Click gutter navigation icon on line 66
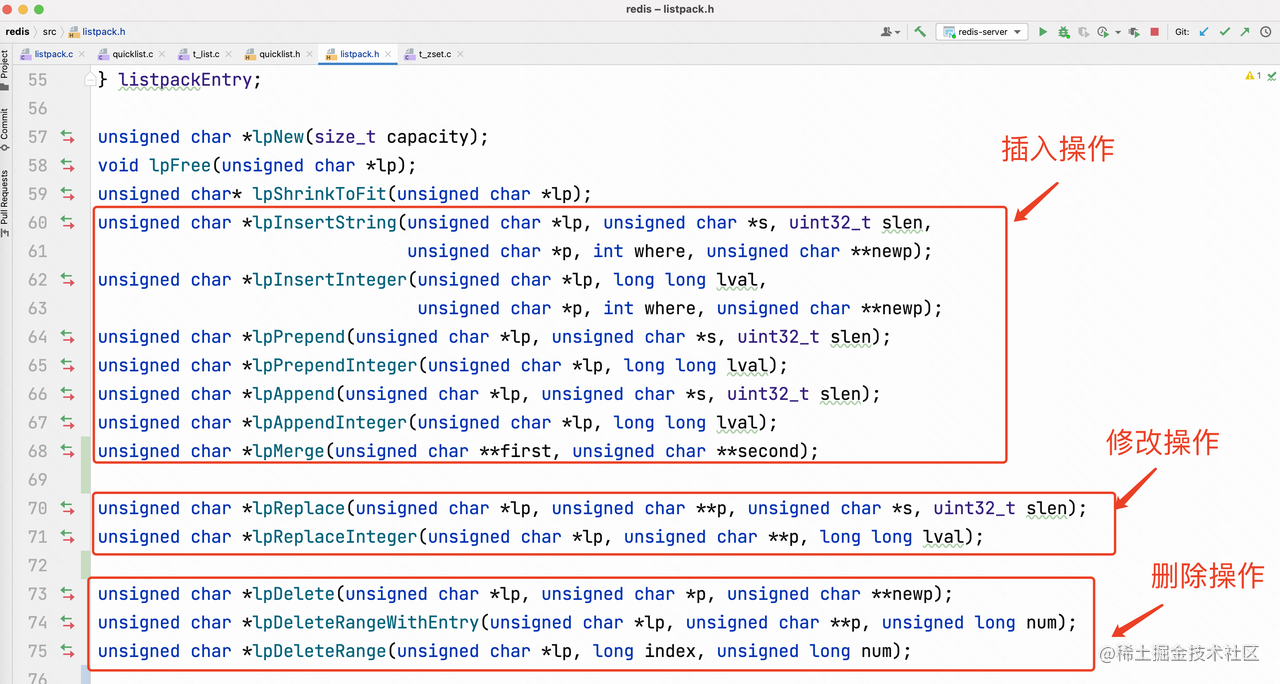The height and width of the screenshot is (684, 1280). coord(68,394)
